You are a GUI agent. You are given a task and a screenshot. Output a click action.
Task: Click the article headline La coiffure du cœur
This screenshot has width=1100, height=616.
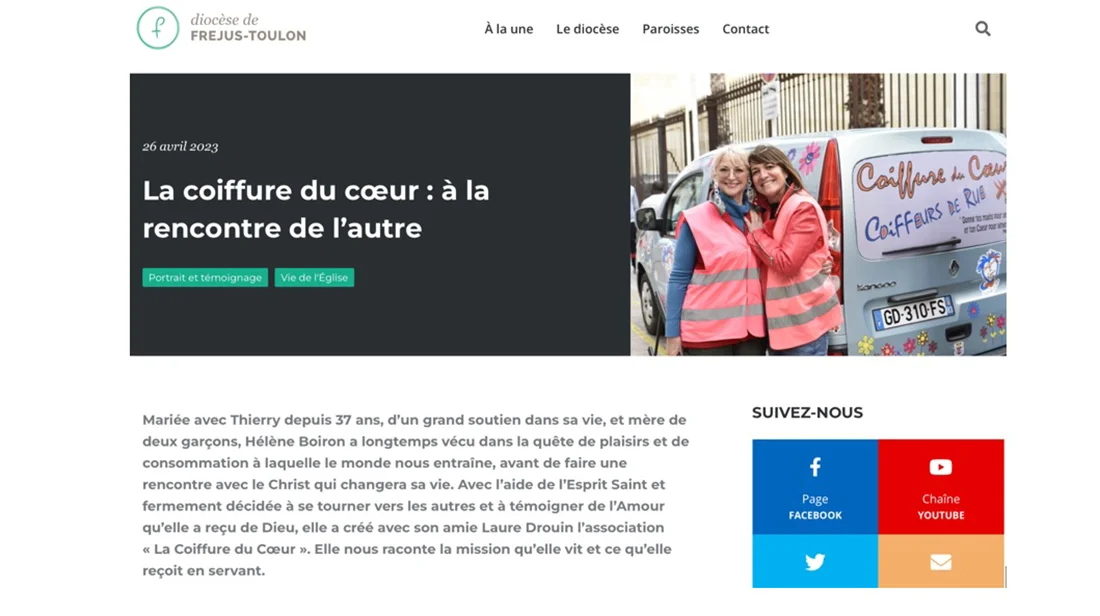pyautogui.click(x=316, y=209)
